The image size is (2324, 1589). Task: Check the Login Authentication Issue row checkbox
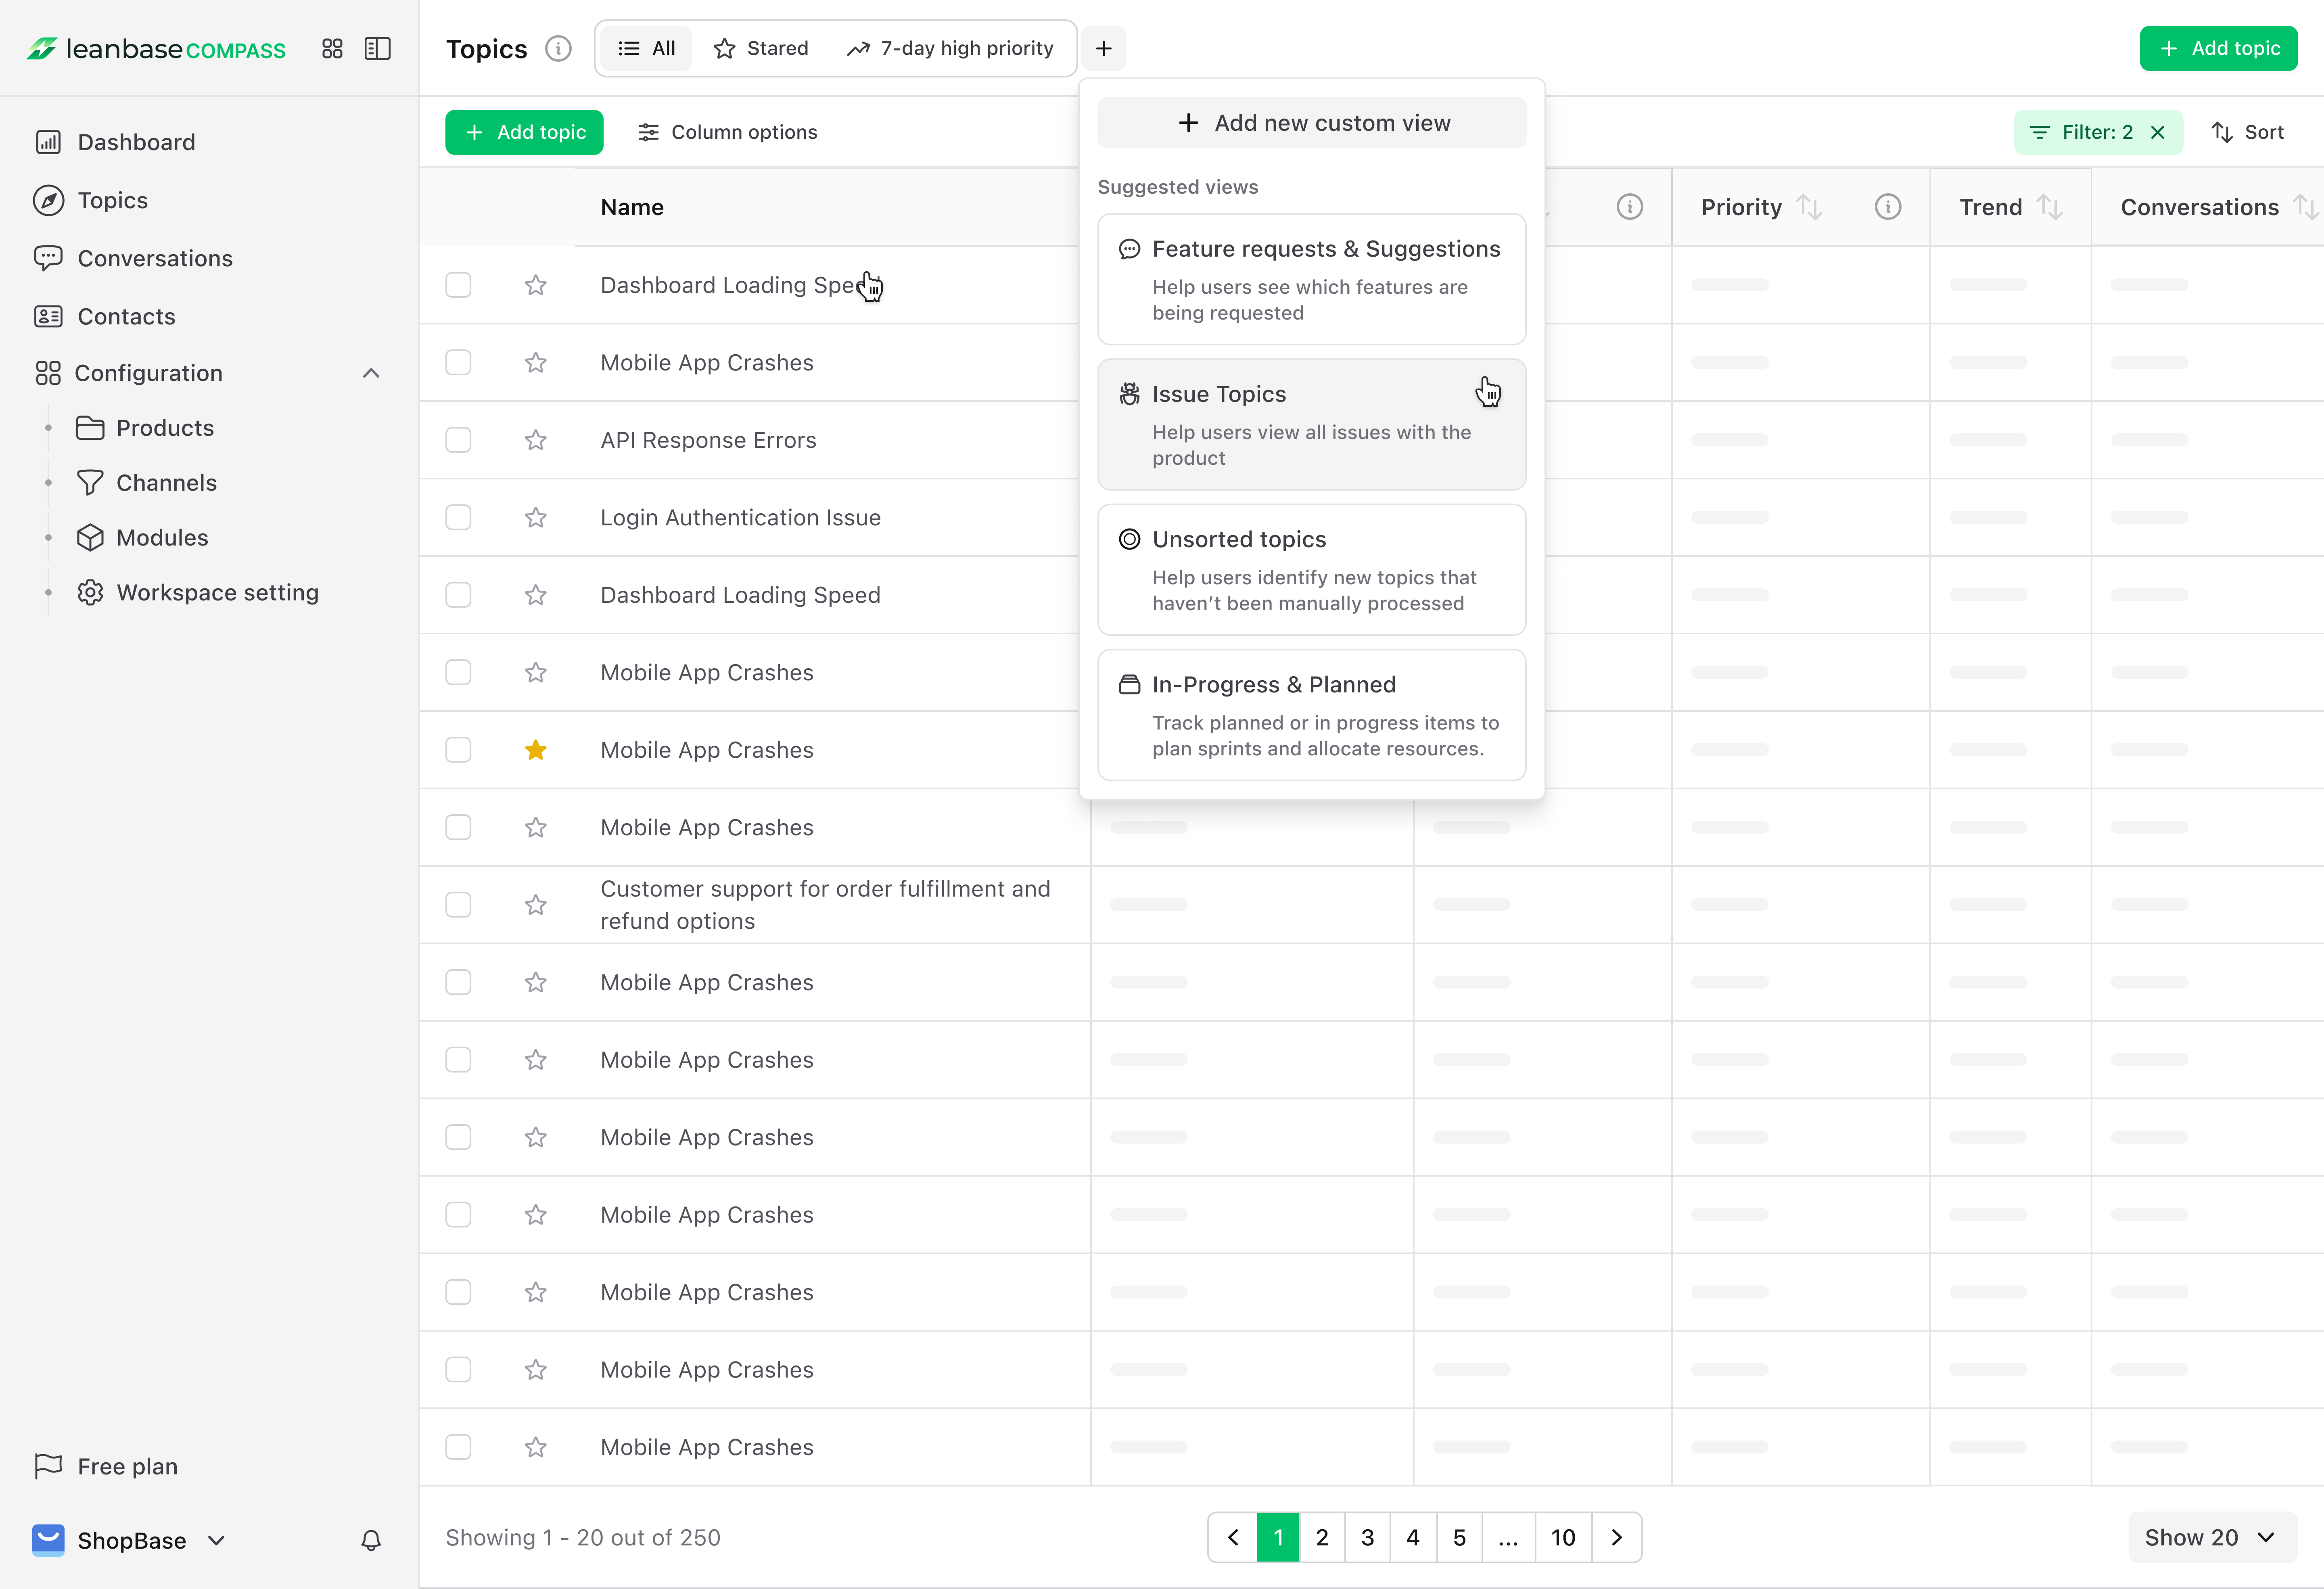458,517
